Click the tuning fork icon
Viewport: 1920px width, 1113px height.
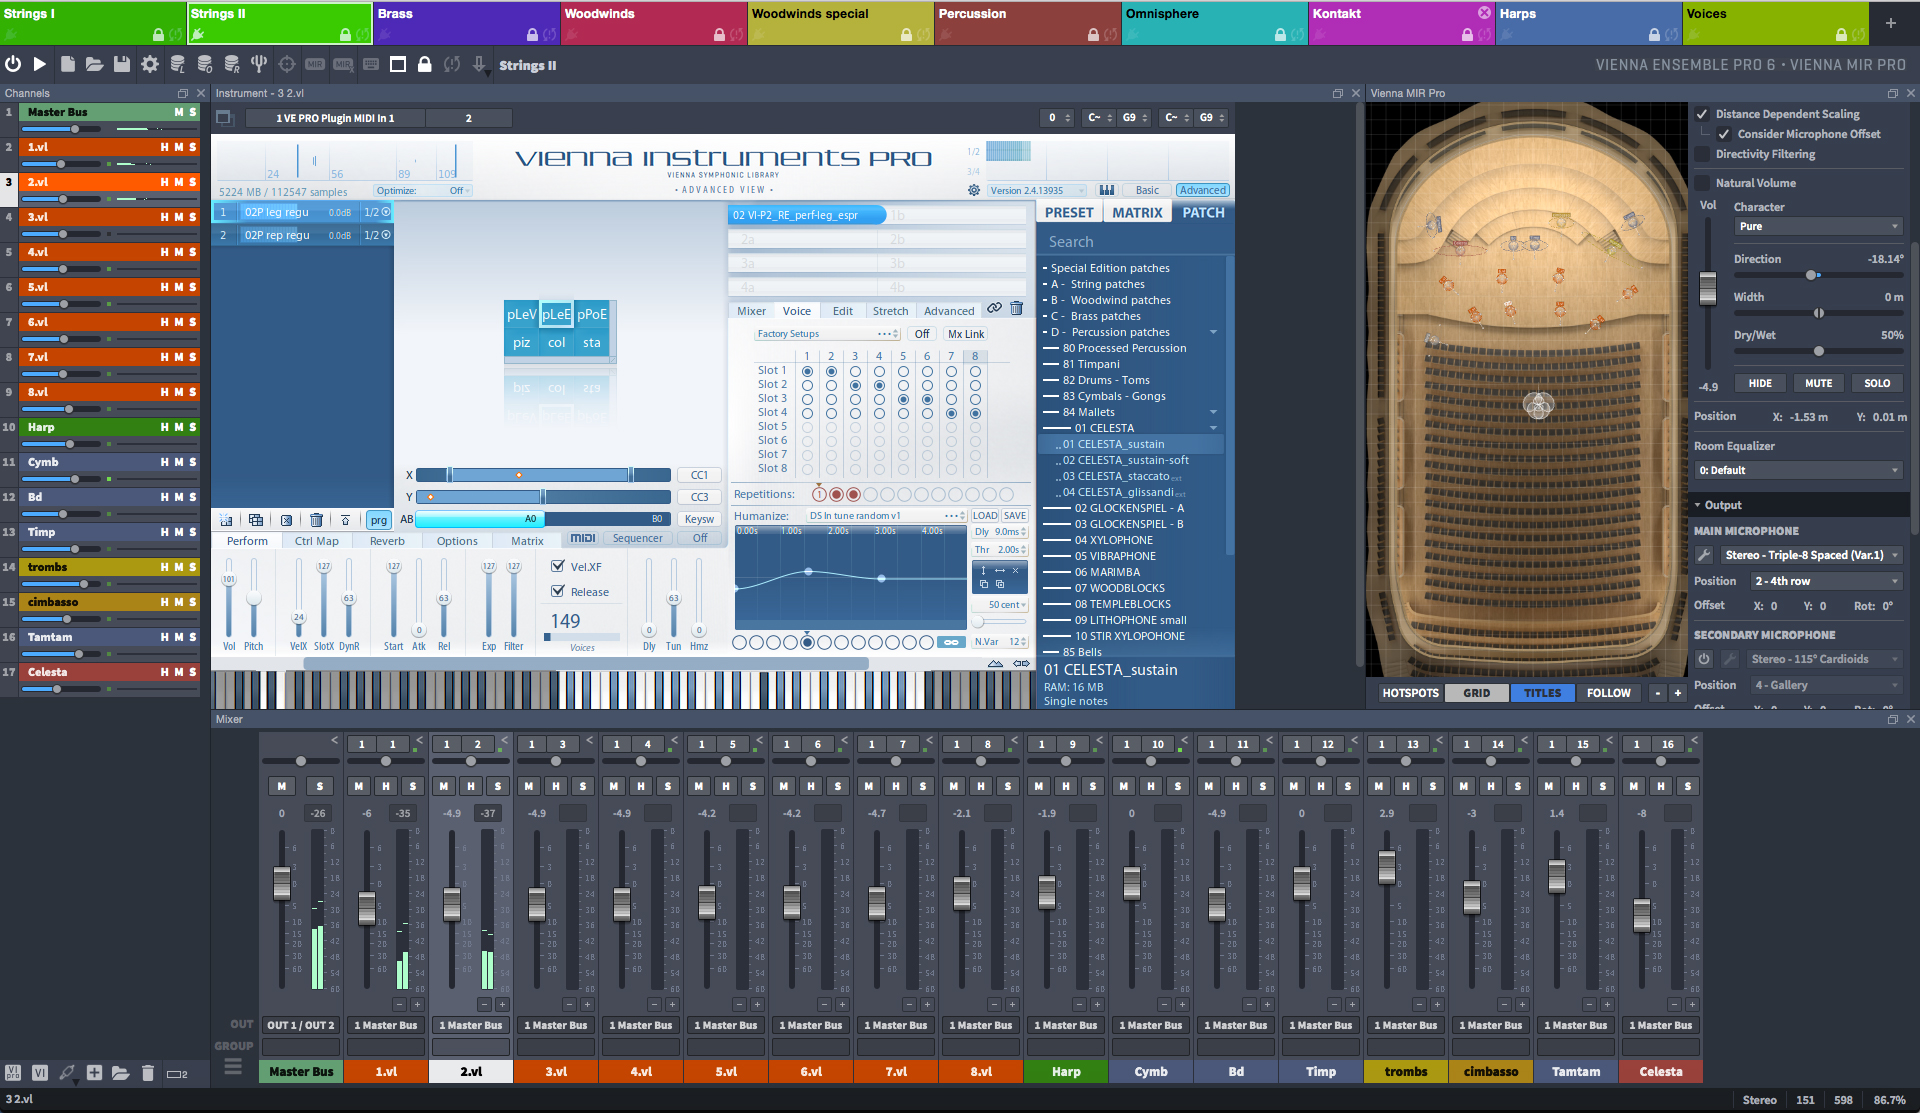point(259,64)
